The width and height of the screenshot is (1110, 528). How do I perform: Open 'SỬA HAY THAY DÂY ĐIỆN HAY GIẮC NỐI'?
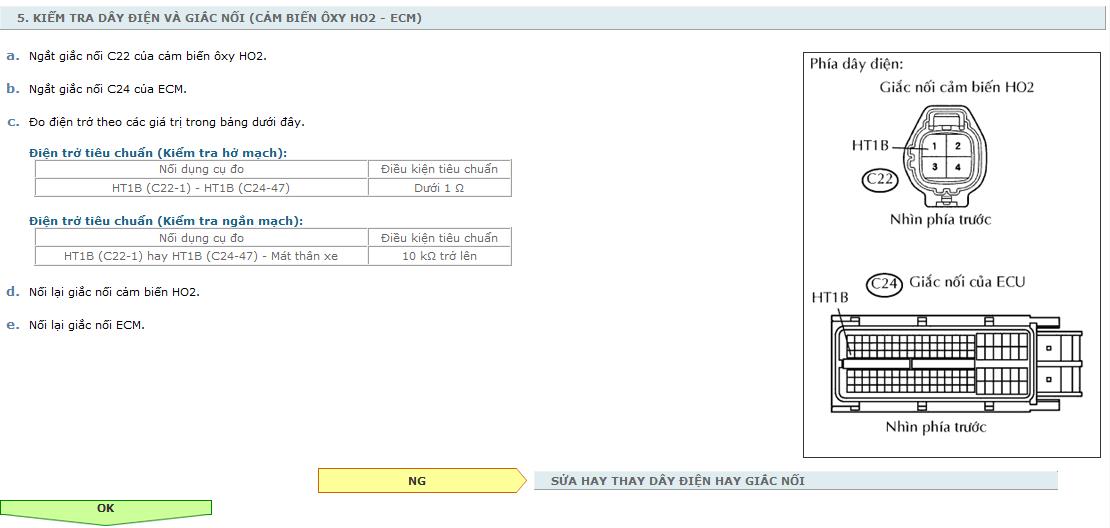796,481
